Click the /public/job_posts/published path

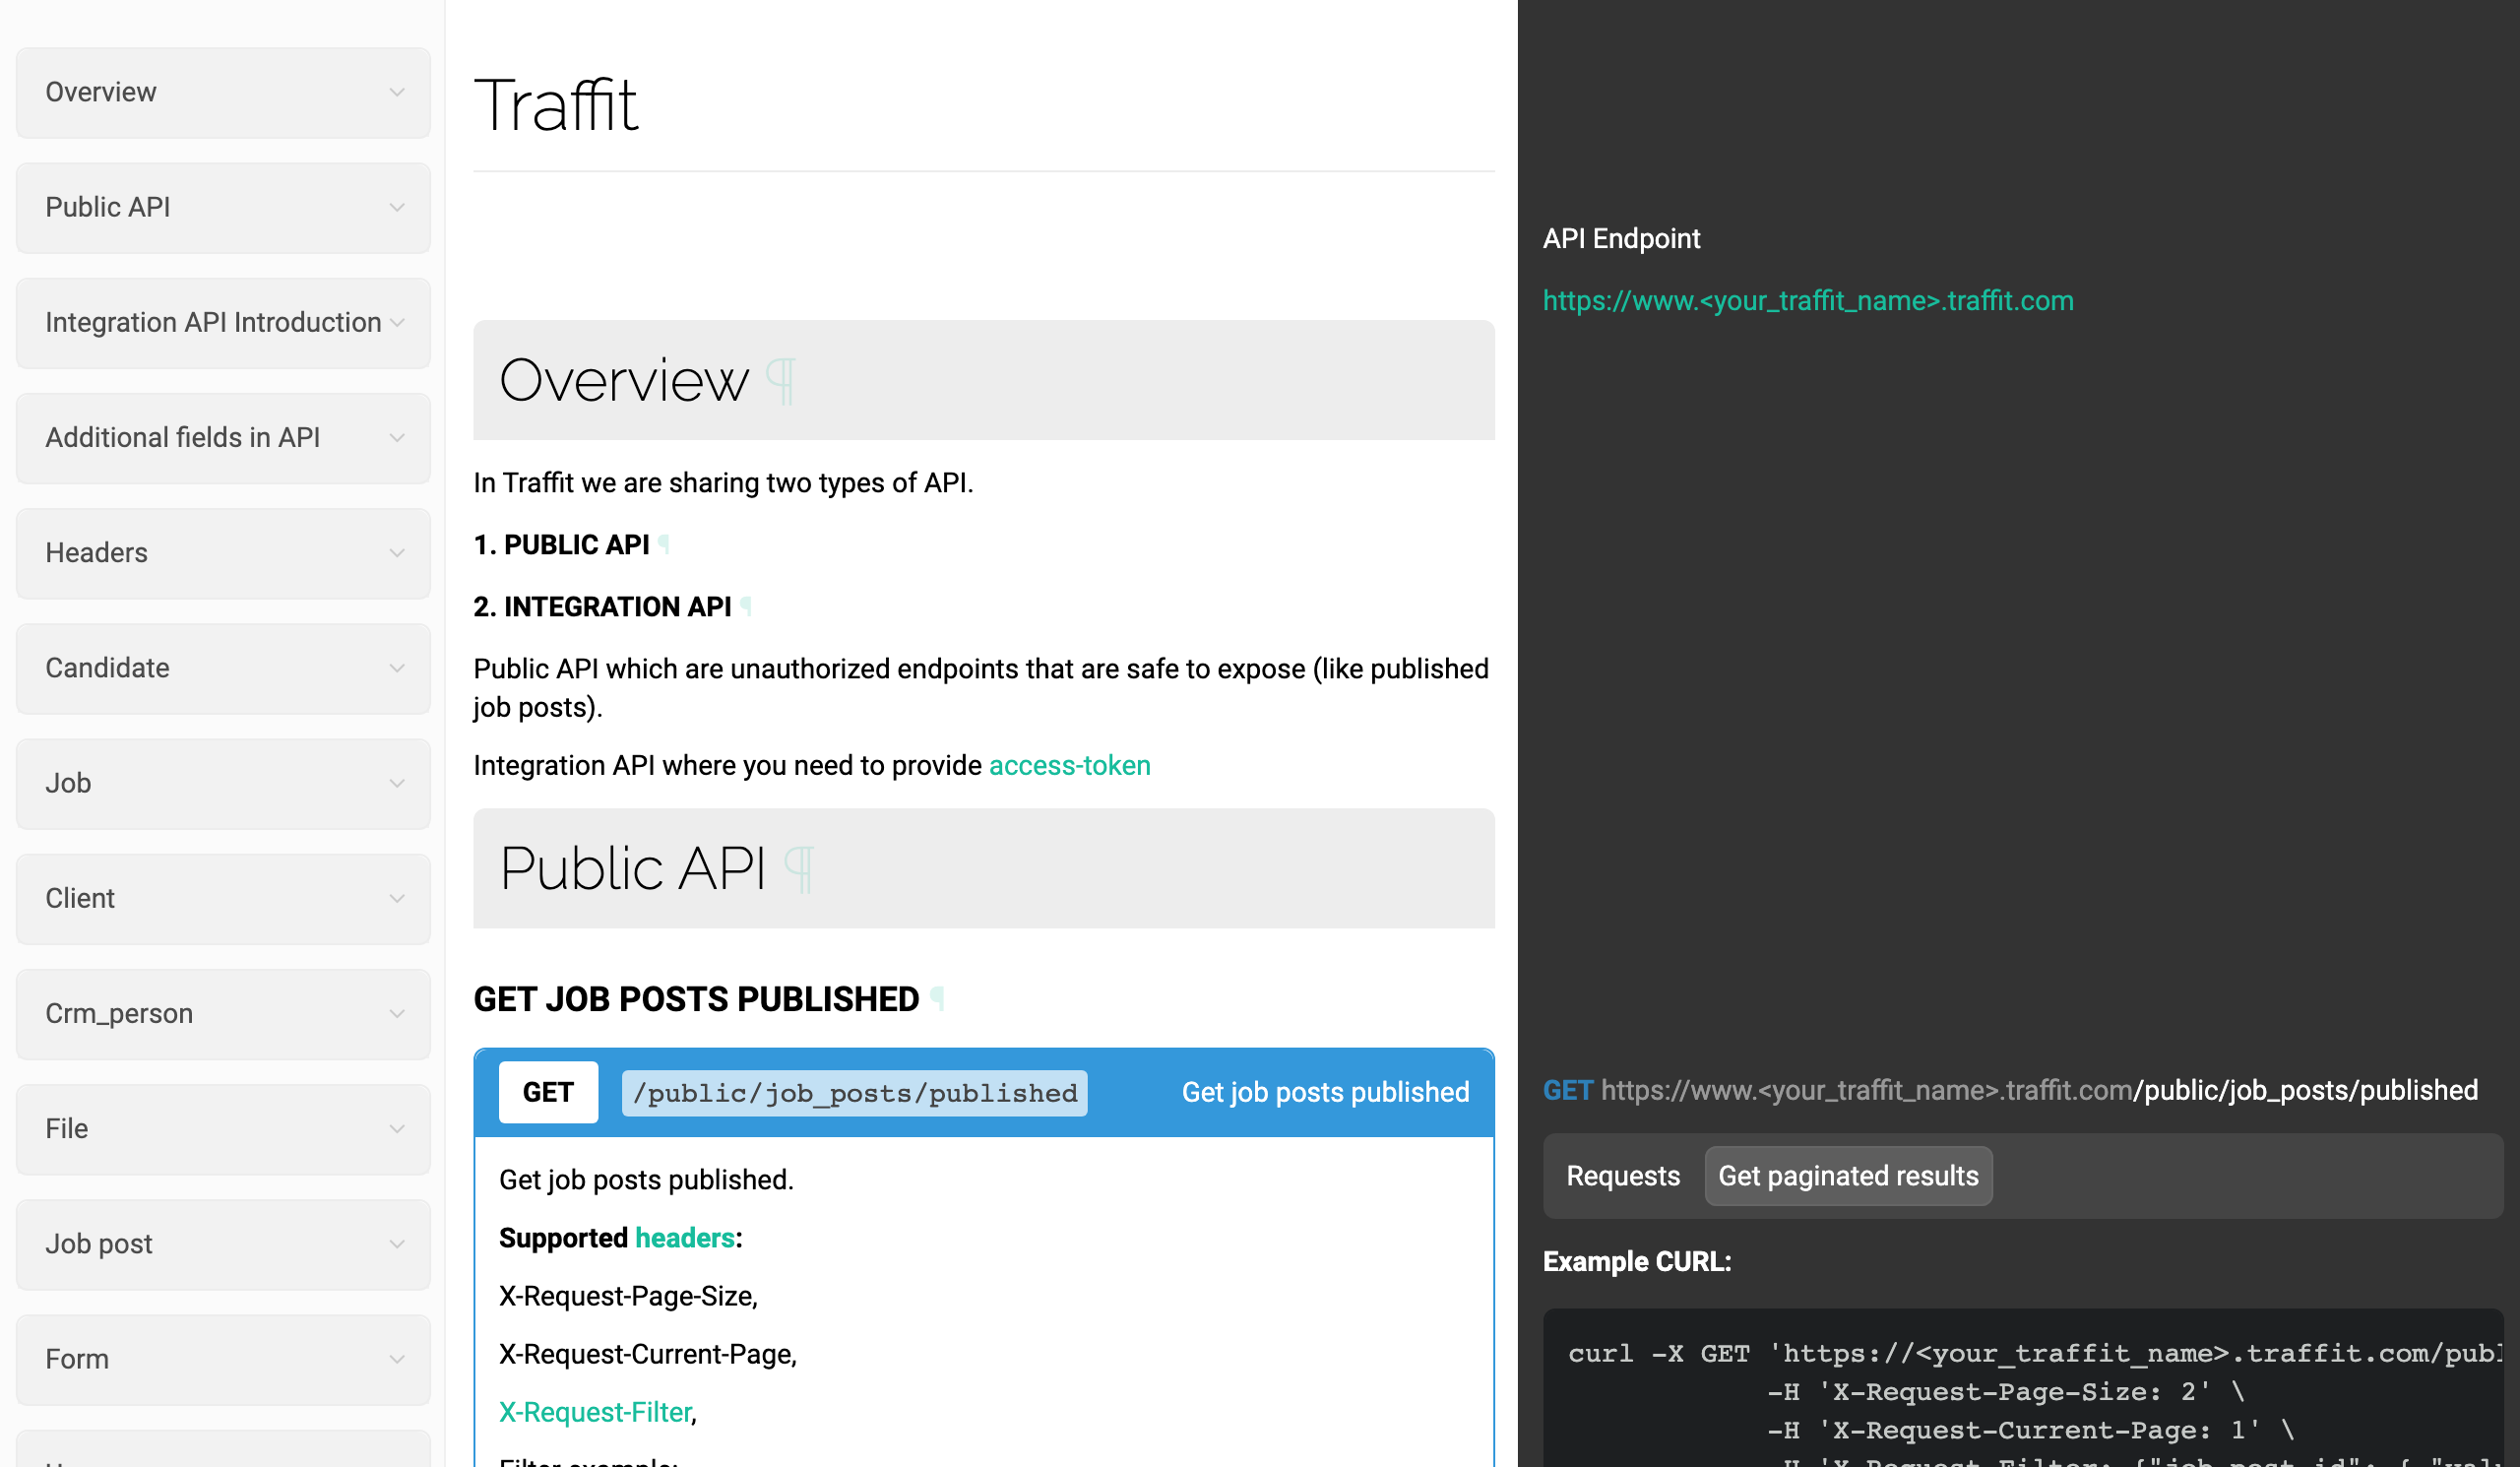[x=854, y=1093]
